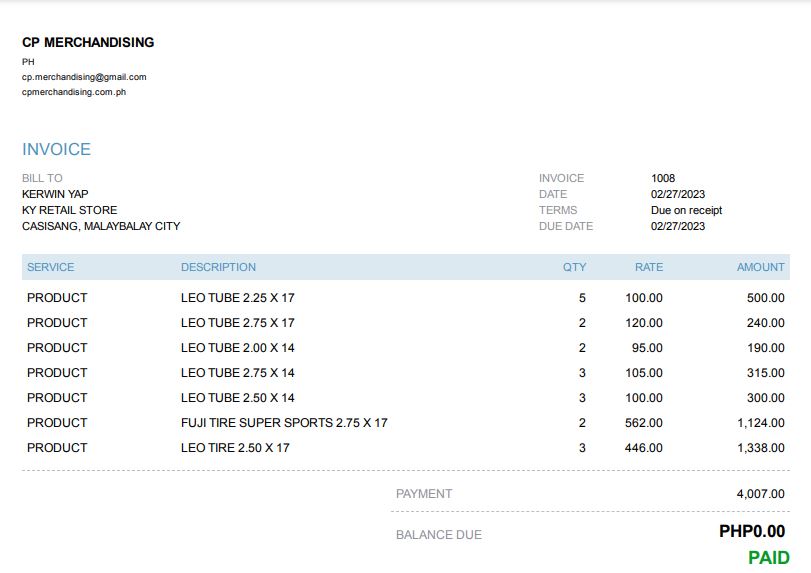Click the CP MERCHANDISING company name
Viewport: 811px width, 573px height.
(88, 42)
